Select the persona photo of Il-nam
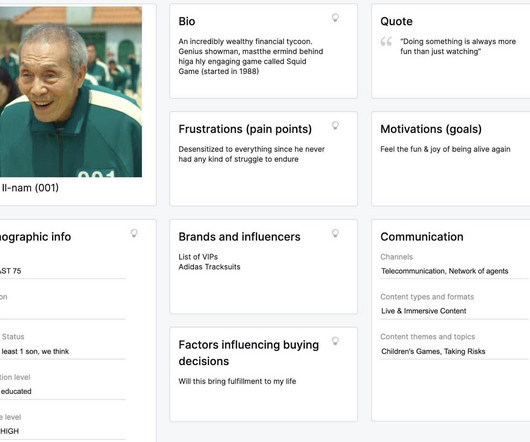Viewport: 530px width, 442px height. click(71, 92)
